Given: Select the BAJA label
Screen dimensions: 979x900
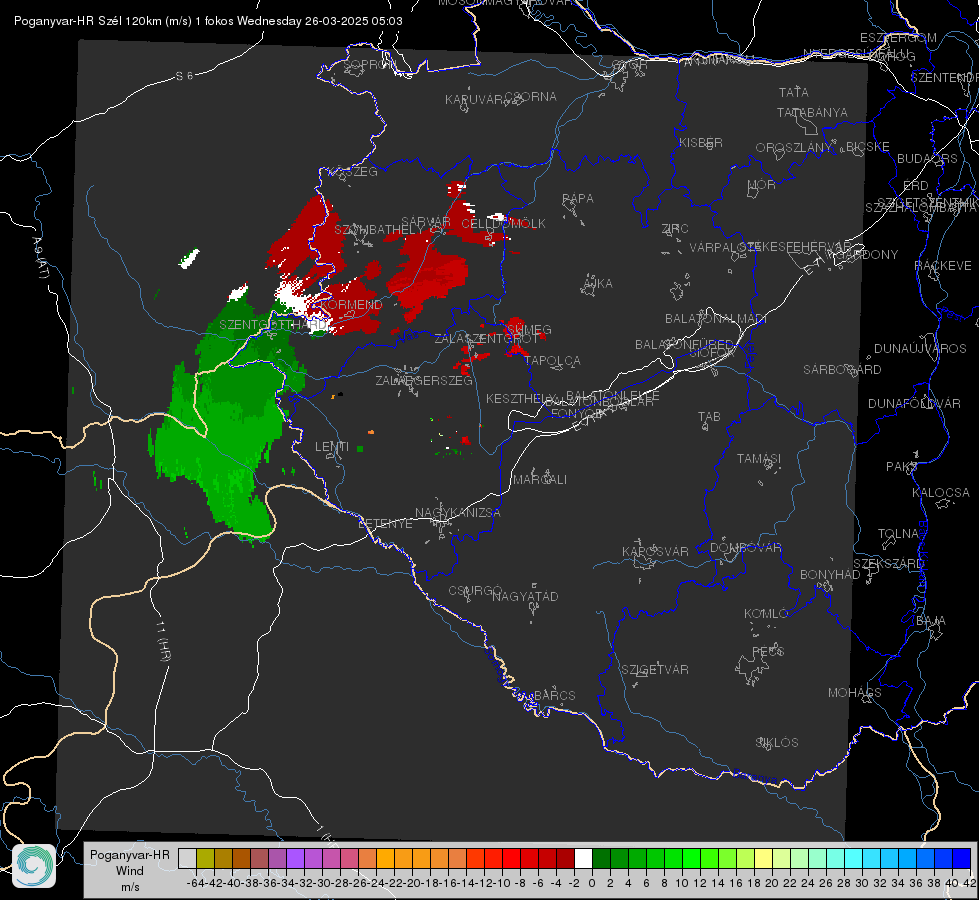Looking at the screenshot, I should [x=931, y=621].
